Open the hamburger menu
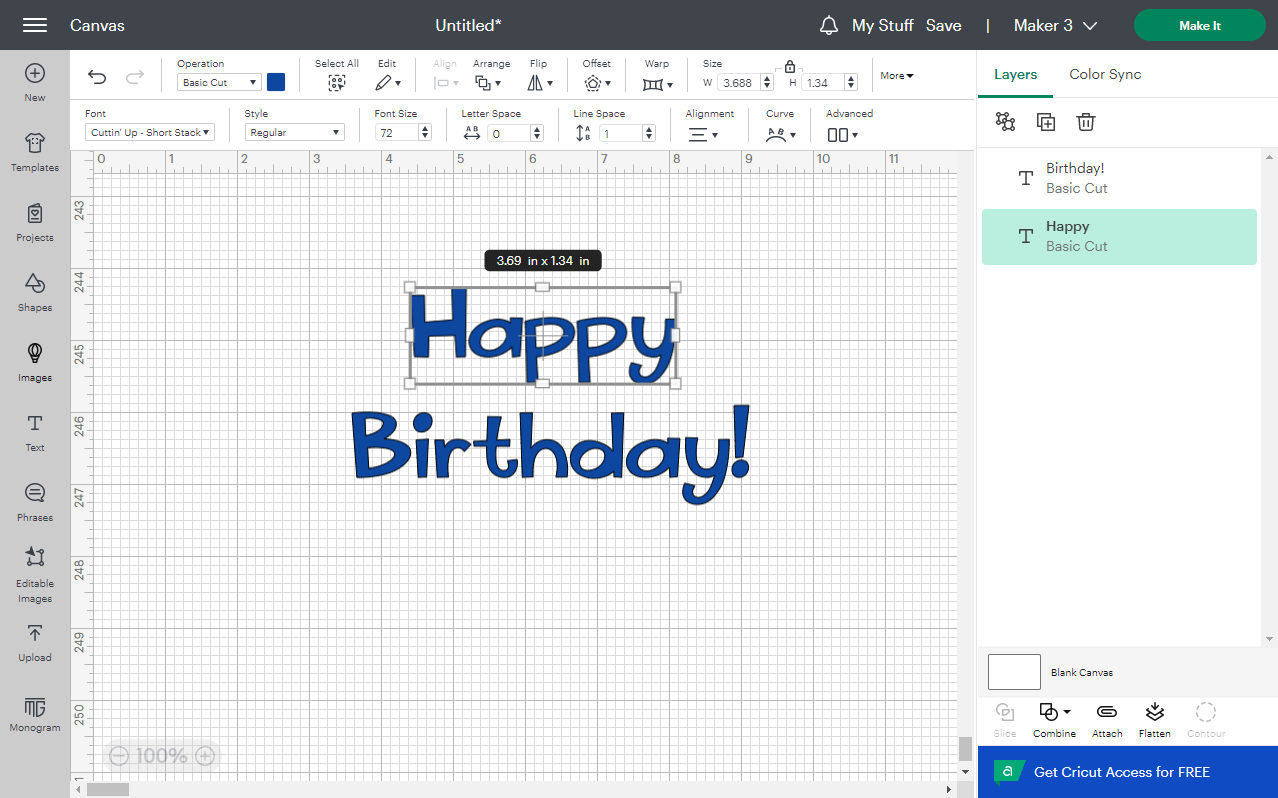The height and width of the screenshot is (798, 1278). click(34, 25)
